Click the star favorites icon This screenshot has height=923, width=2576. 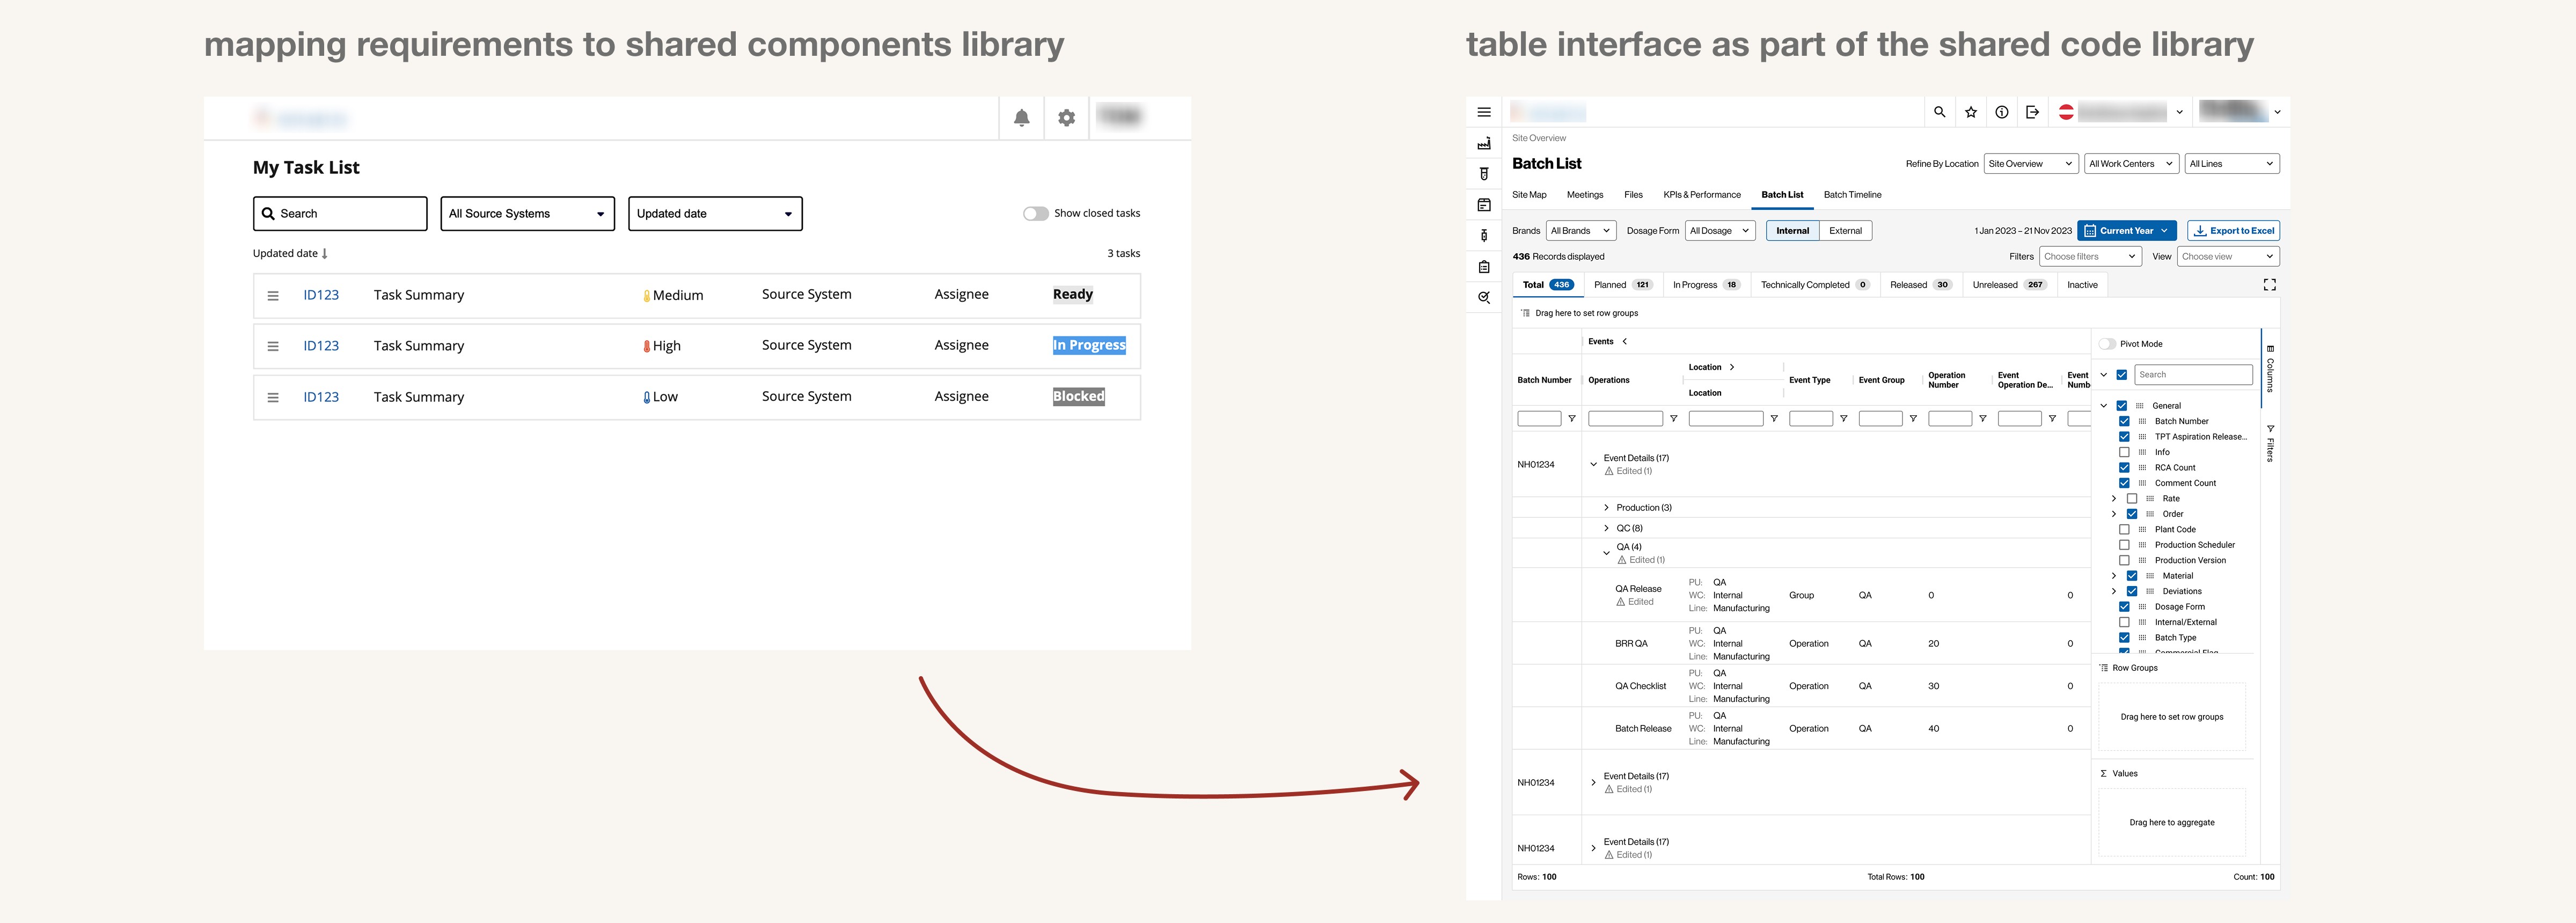pyautogui.click(x=1970, y=112)
